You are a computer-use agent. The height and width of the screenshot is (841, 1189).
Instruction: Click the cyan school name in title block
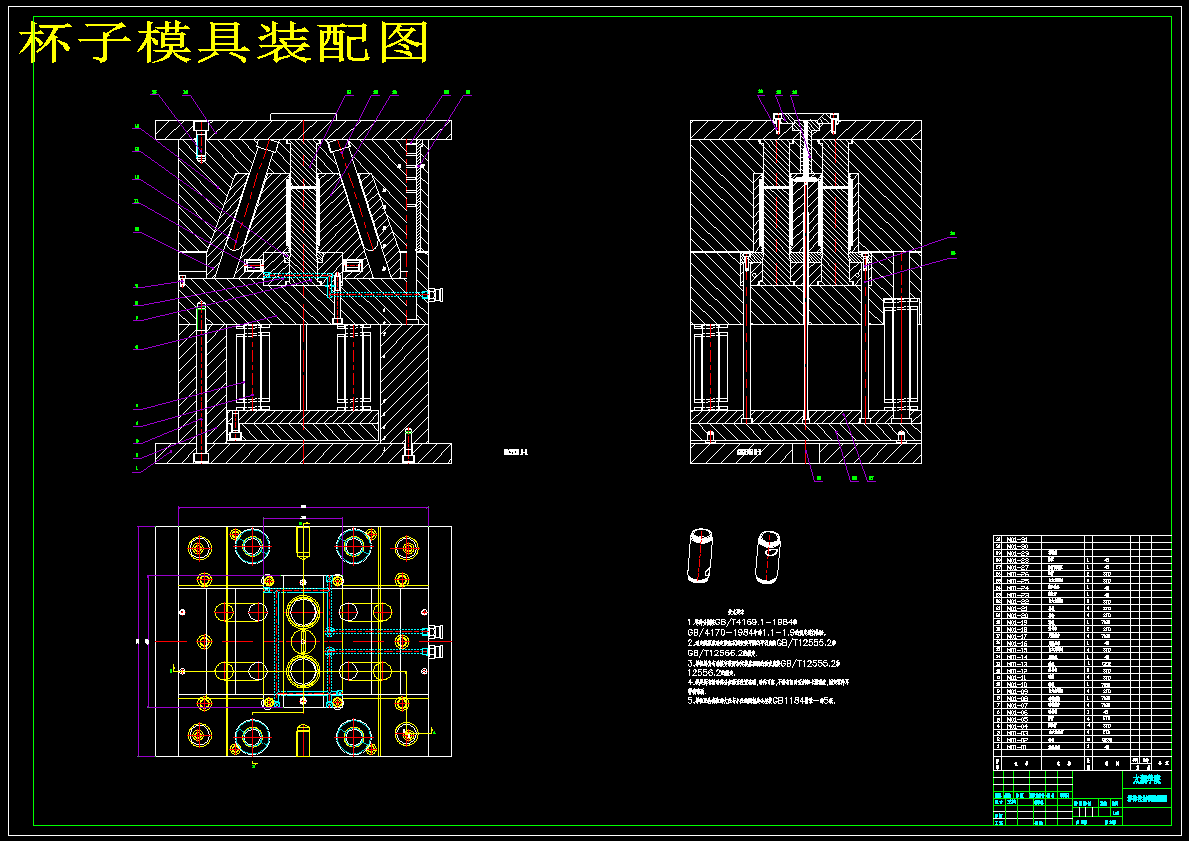1147,780
